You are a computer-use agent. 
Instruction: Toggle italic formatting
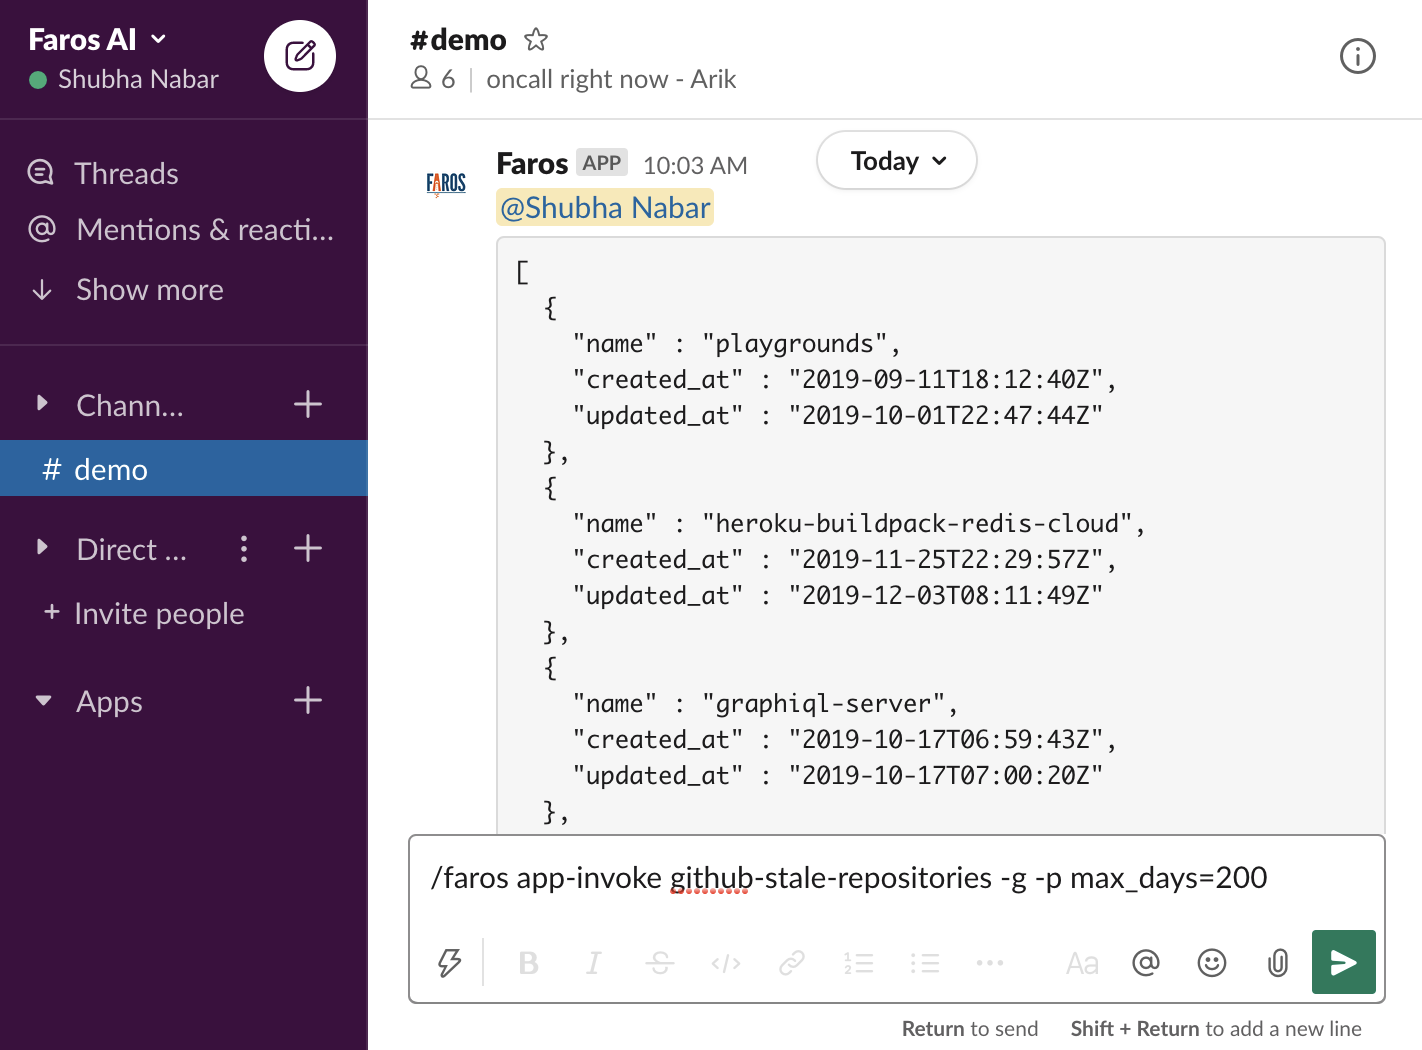594,963
